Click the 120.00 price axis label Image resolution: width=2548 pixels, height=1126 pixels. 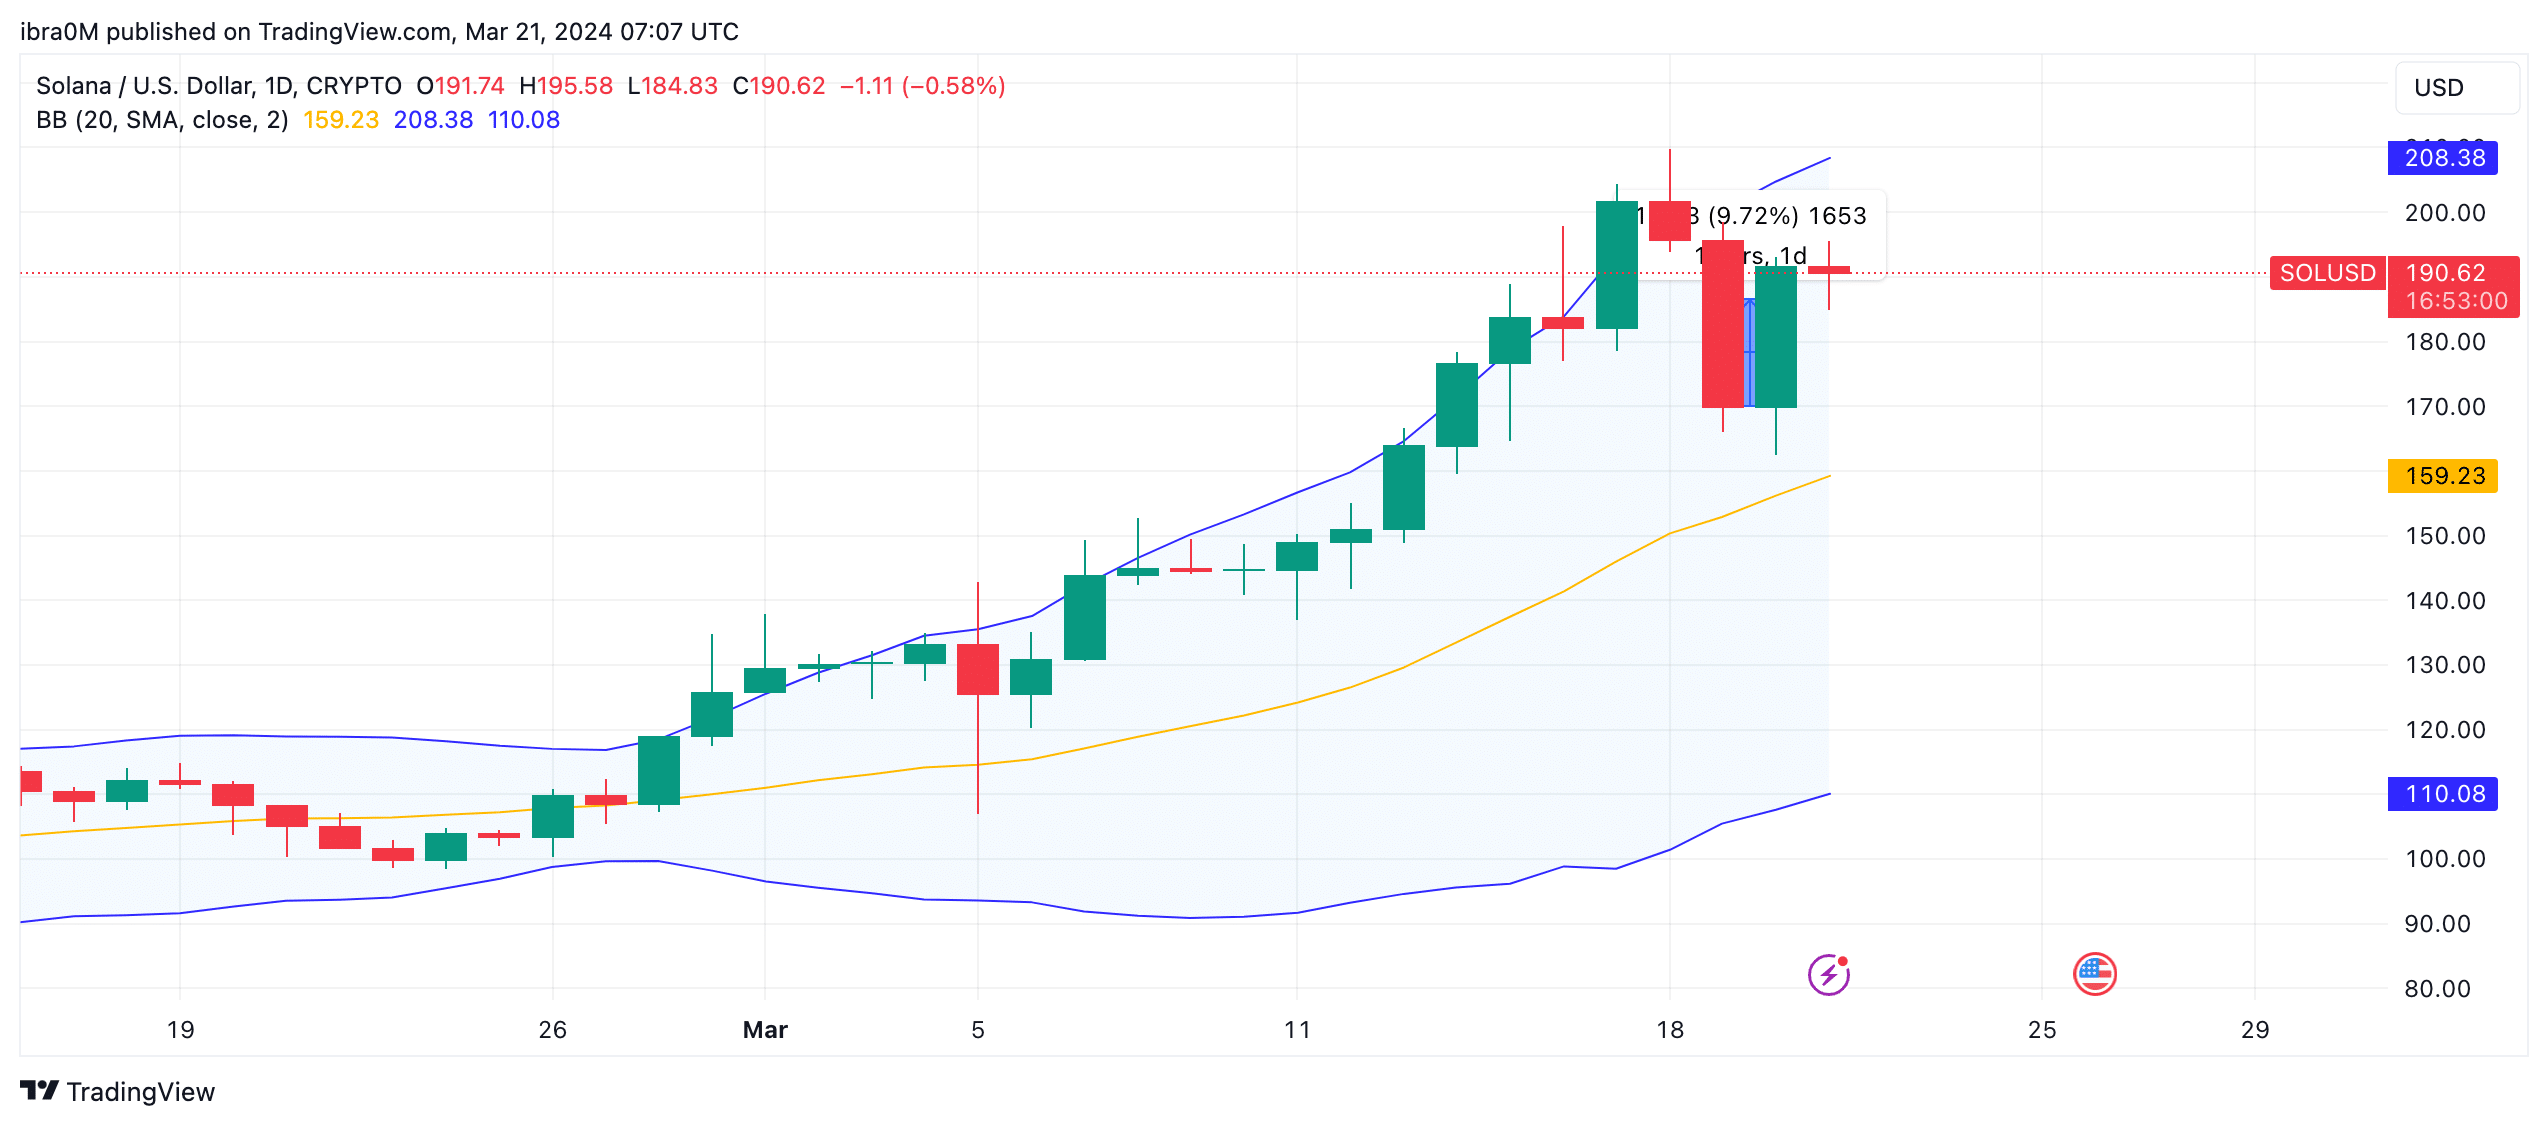(x=2445, y=730)
